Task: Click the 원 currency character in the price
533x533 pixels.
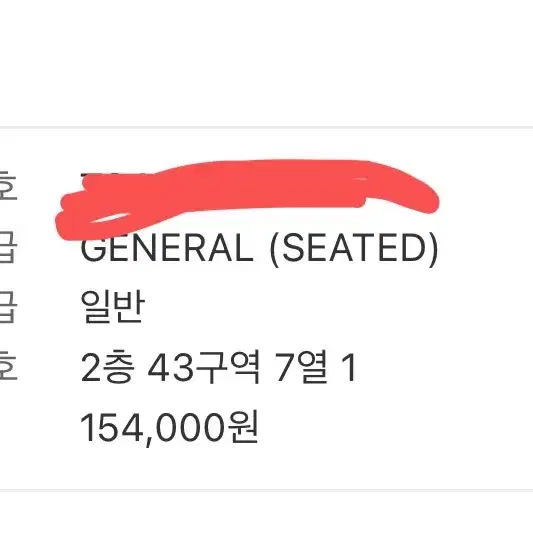Action: pos(243,426)
